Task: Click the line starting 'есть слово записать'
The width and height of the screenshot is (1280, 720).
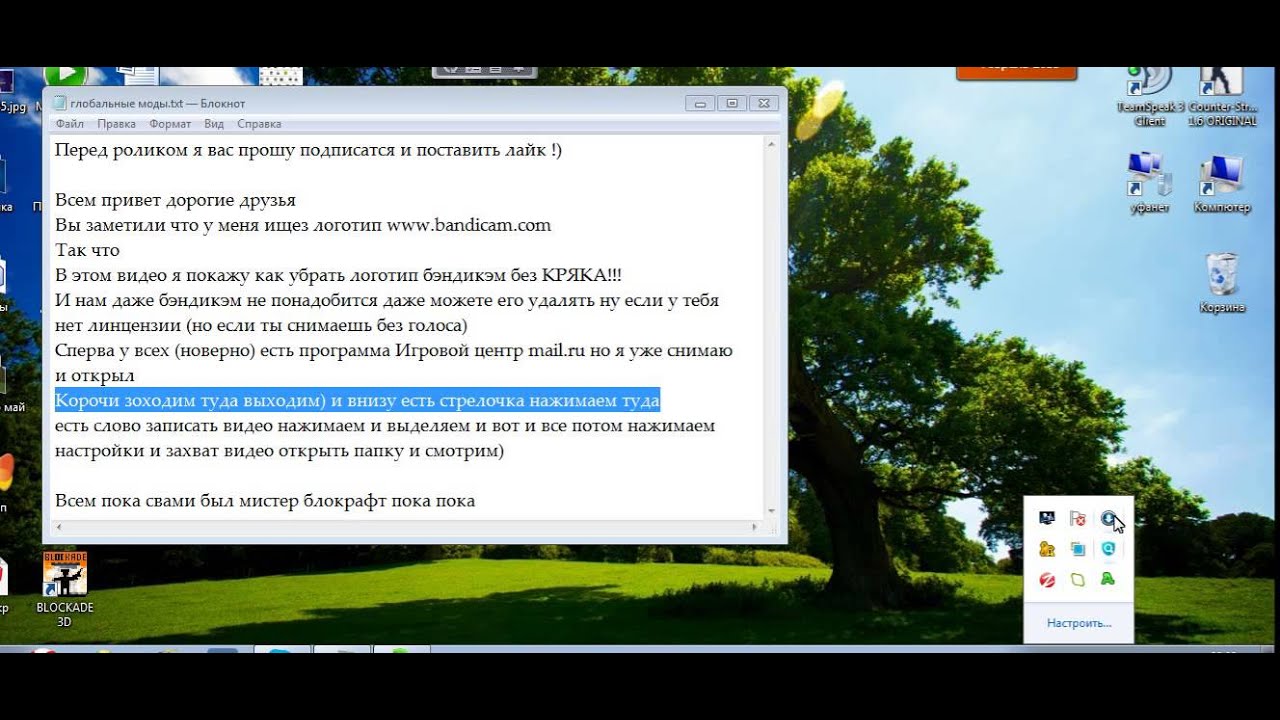Action: (385, 426)
